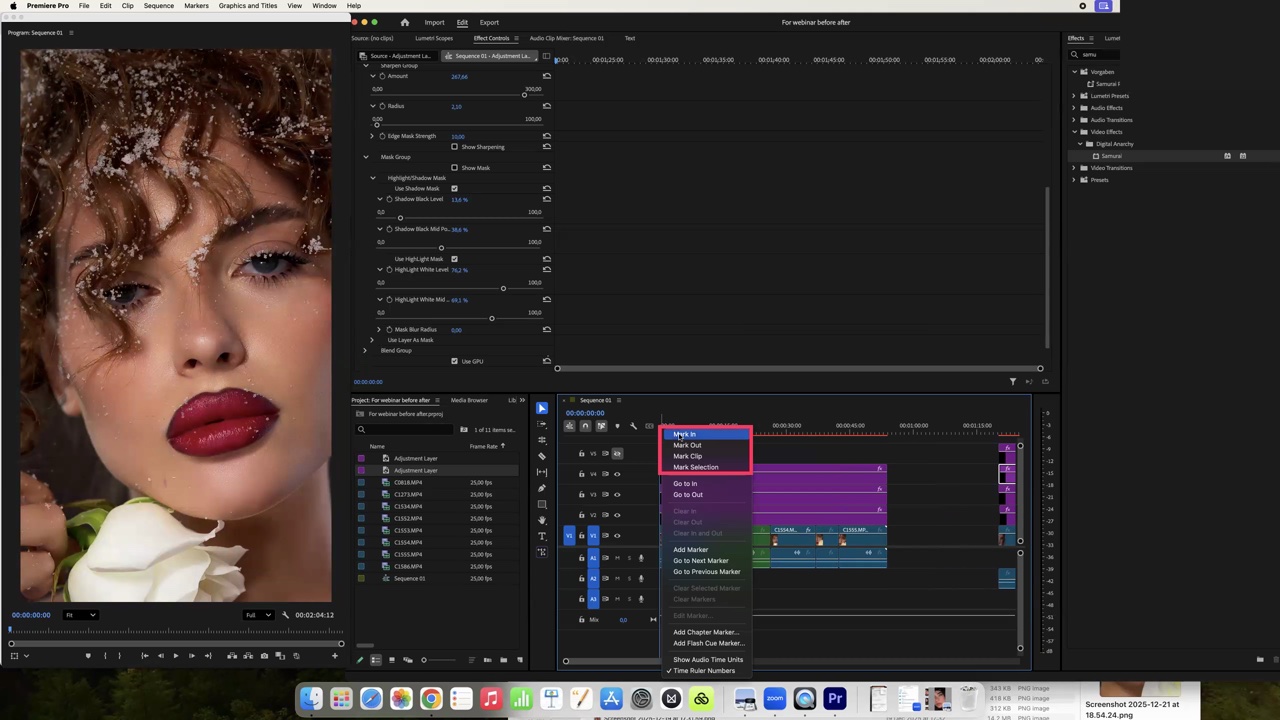
Task: Select the Type tool in the timeline toolbar
Action: tap(542, 536)
